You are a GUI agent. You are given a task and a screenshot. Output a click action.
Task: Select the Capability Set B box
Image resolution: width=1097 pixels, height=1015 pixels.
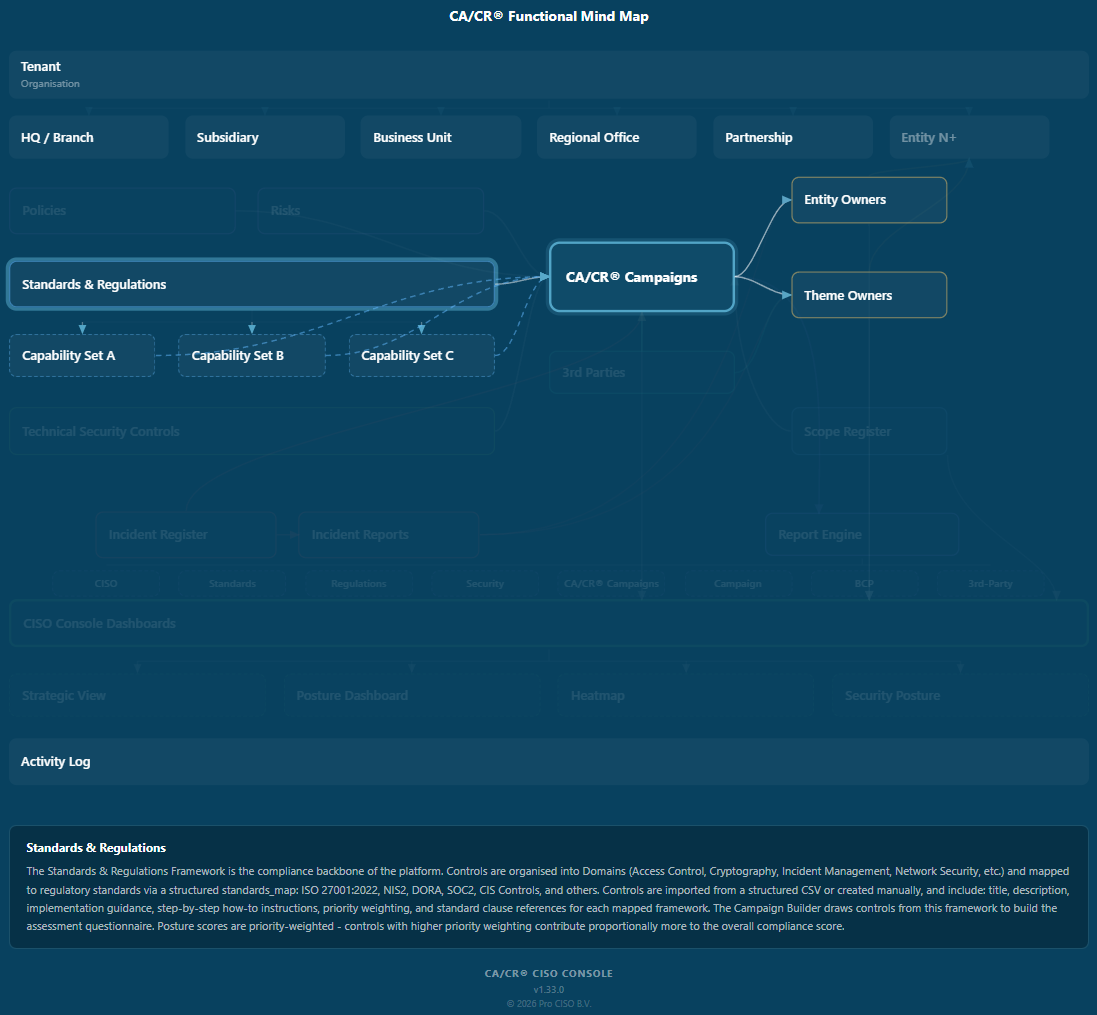252,355
